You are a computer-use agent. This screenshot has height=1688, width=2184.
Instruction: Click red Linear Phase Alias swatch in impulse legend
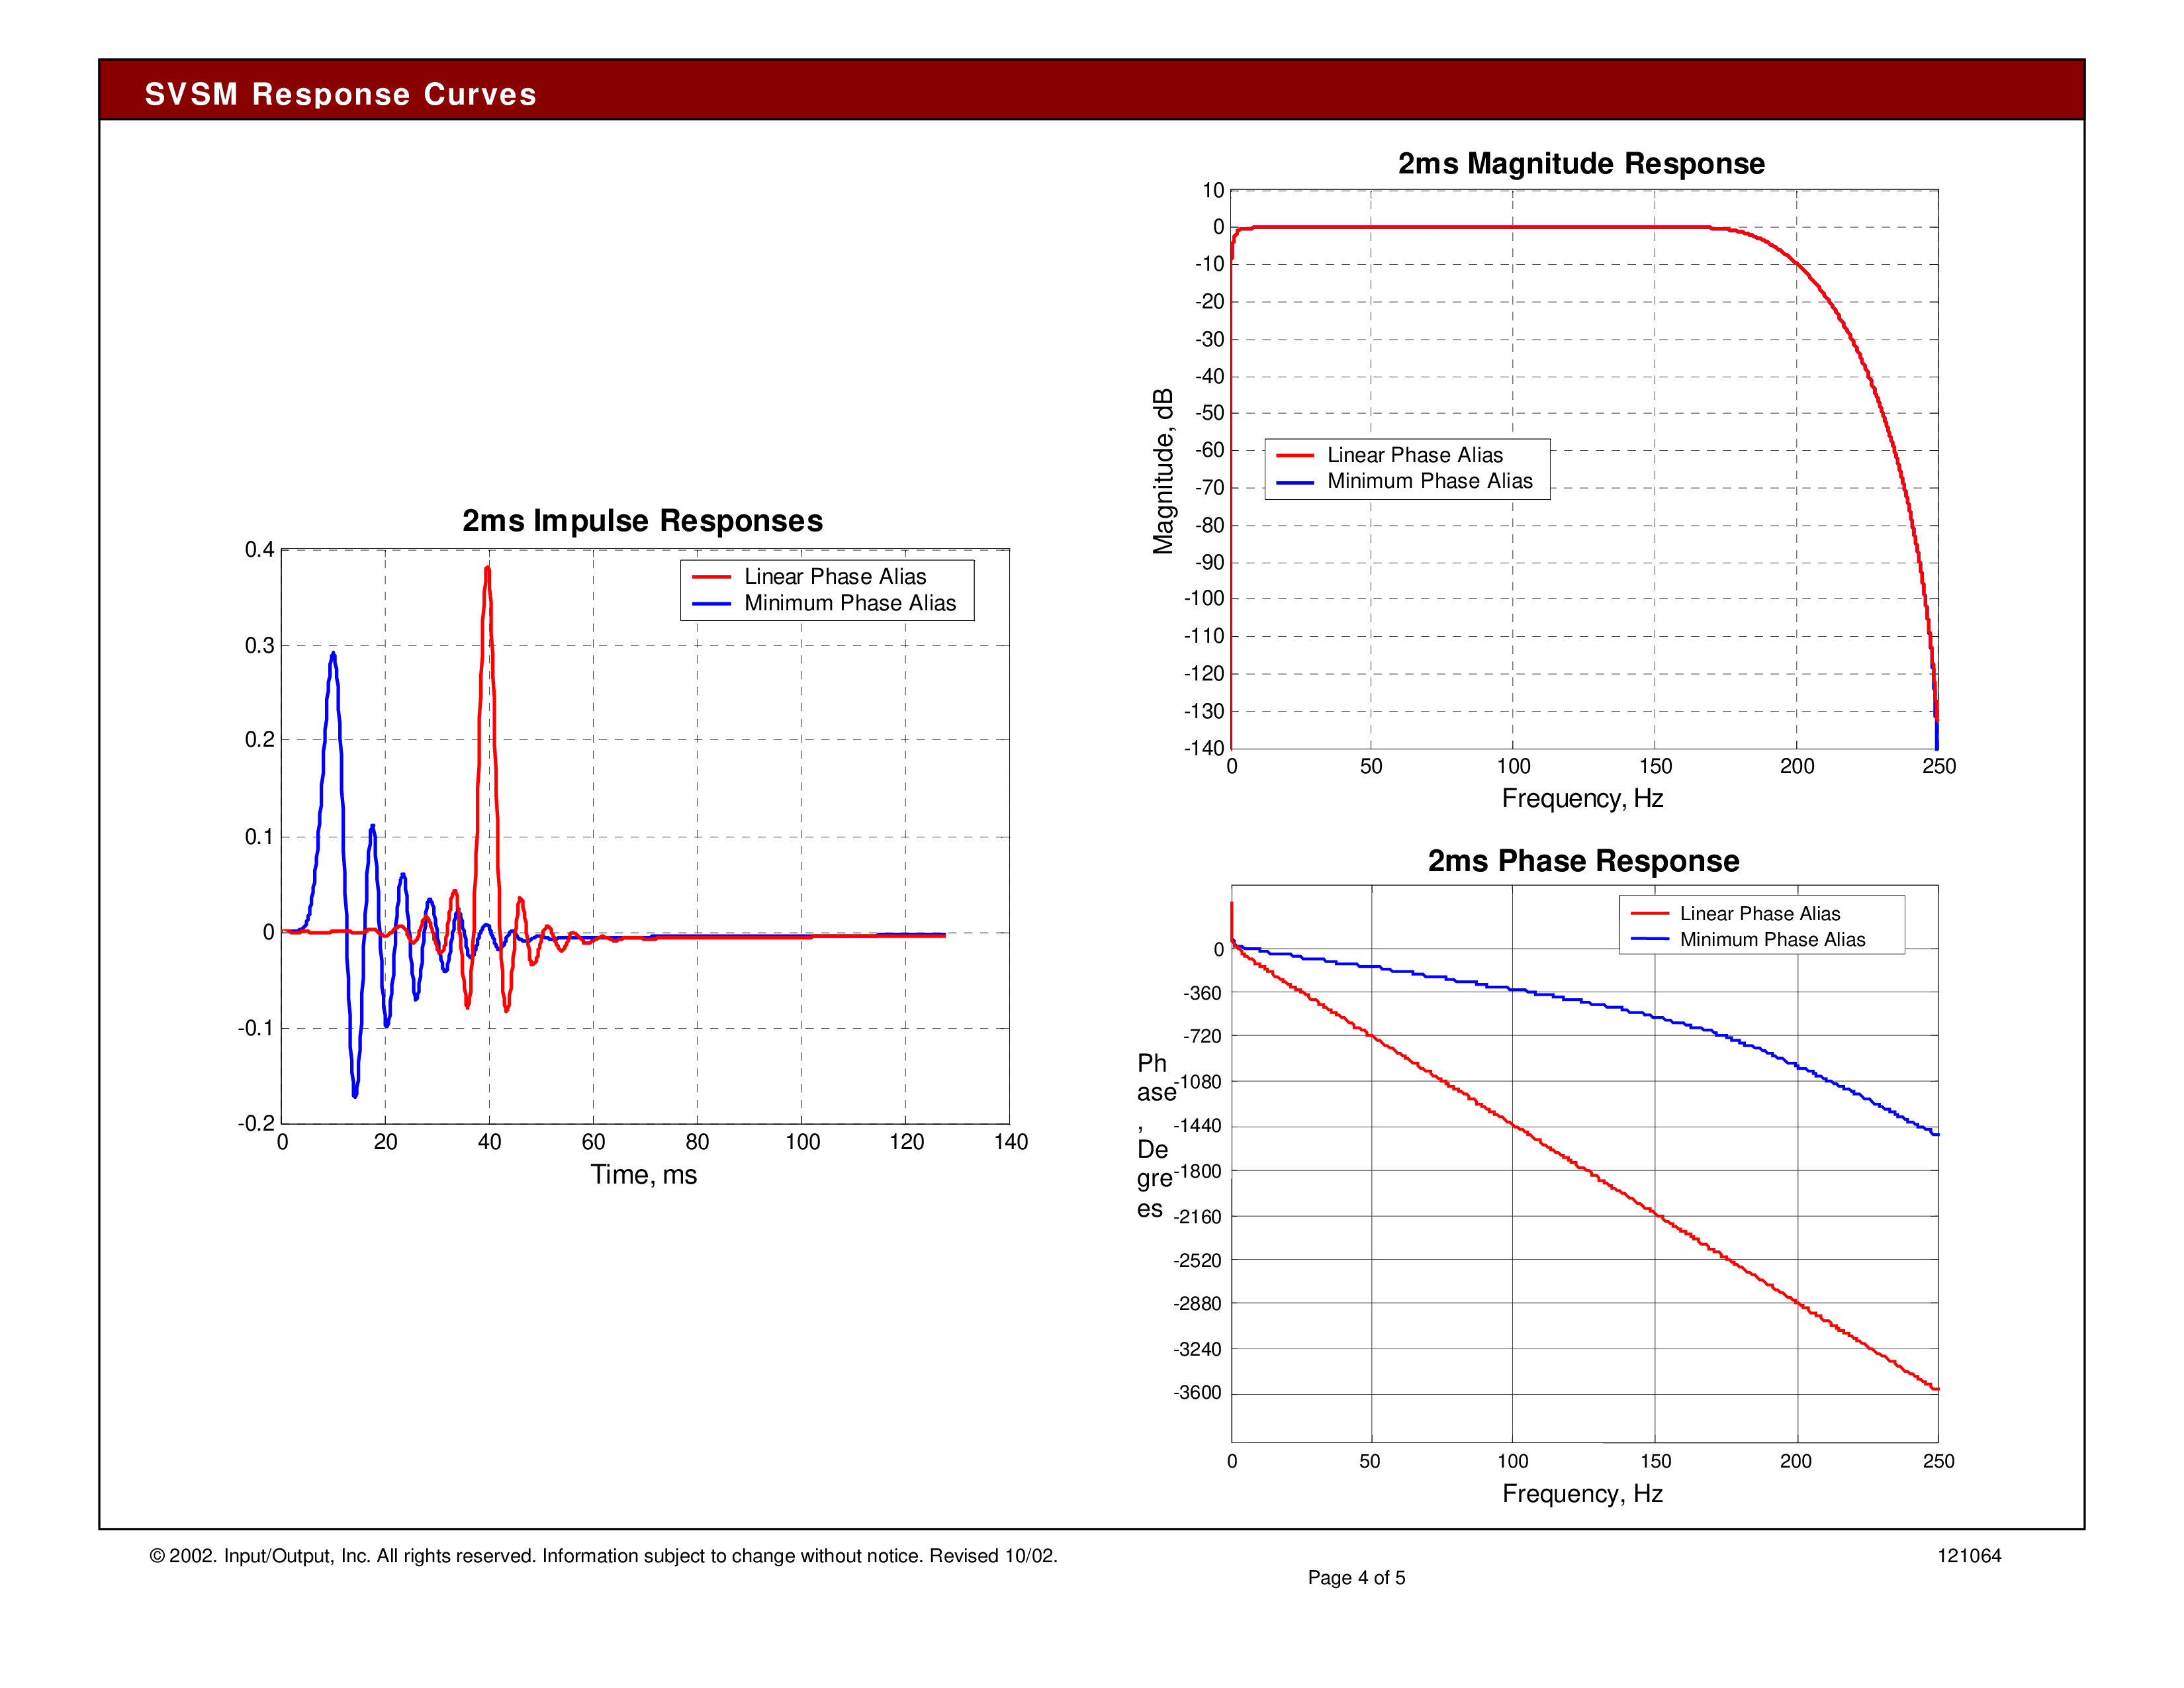pyautogui.click(x=711, y=577)
